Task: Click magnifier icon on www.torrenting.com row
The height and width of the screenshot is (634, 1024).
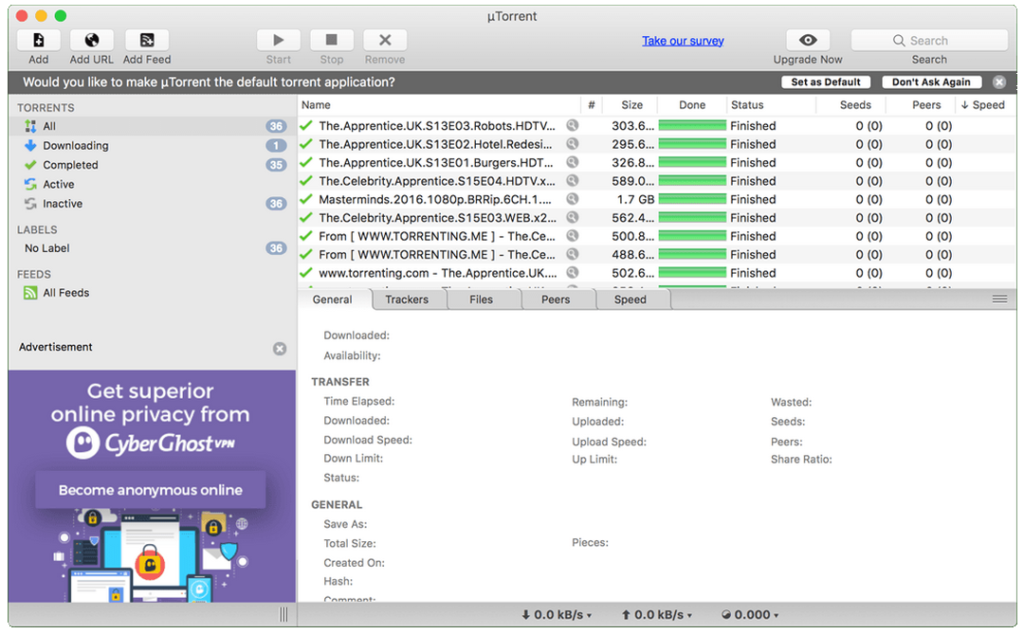Action: [572, 273]
